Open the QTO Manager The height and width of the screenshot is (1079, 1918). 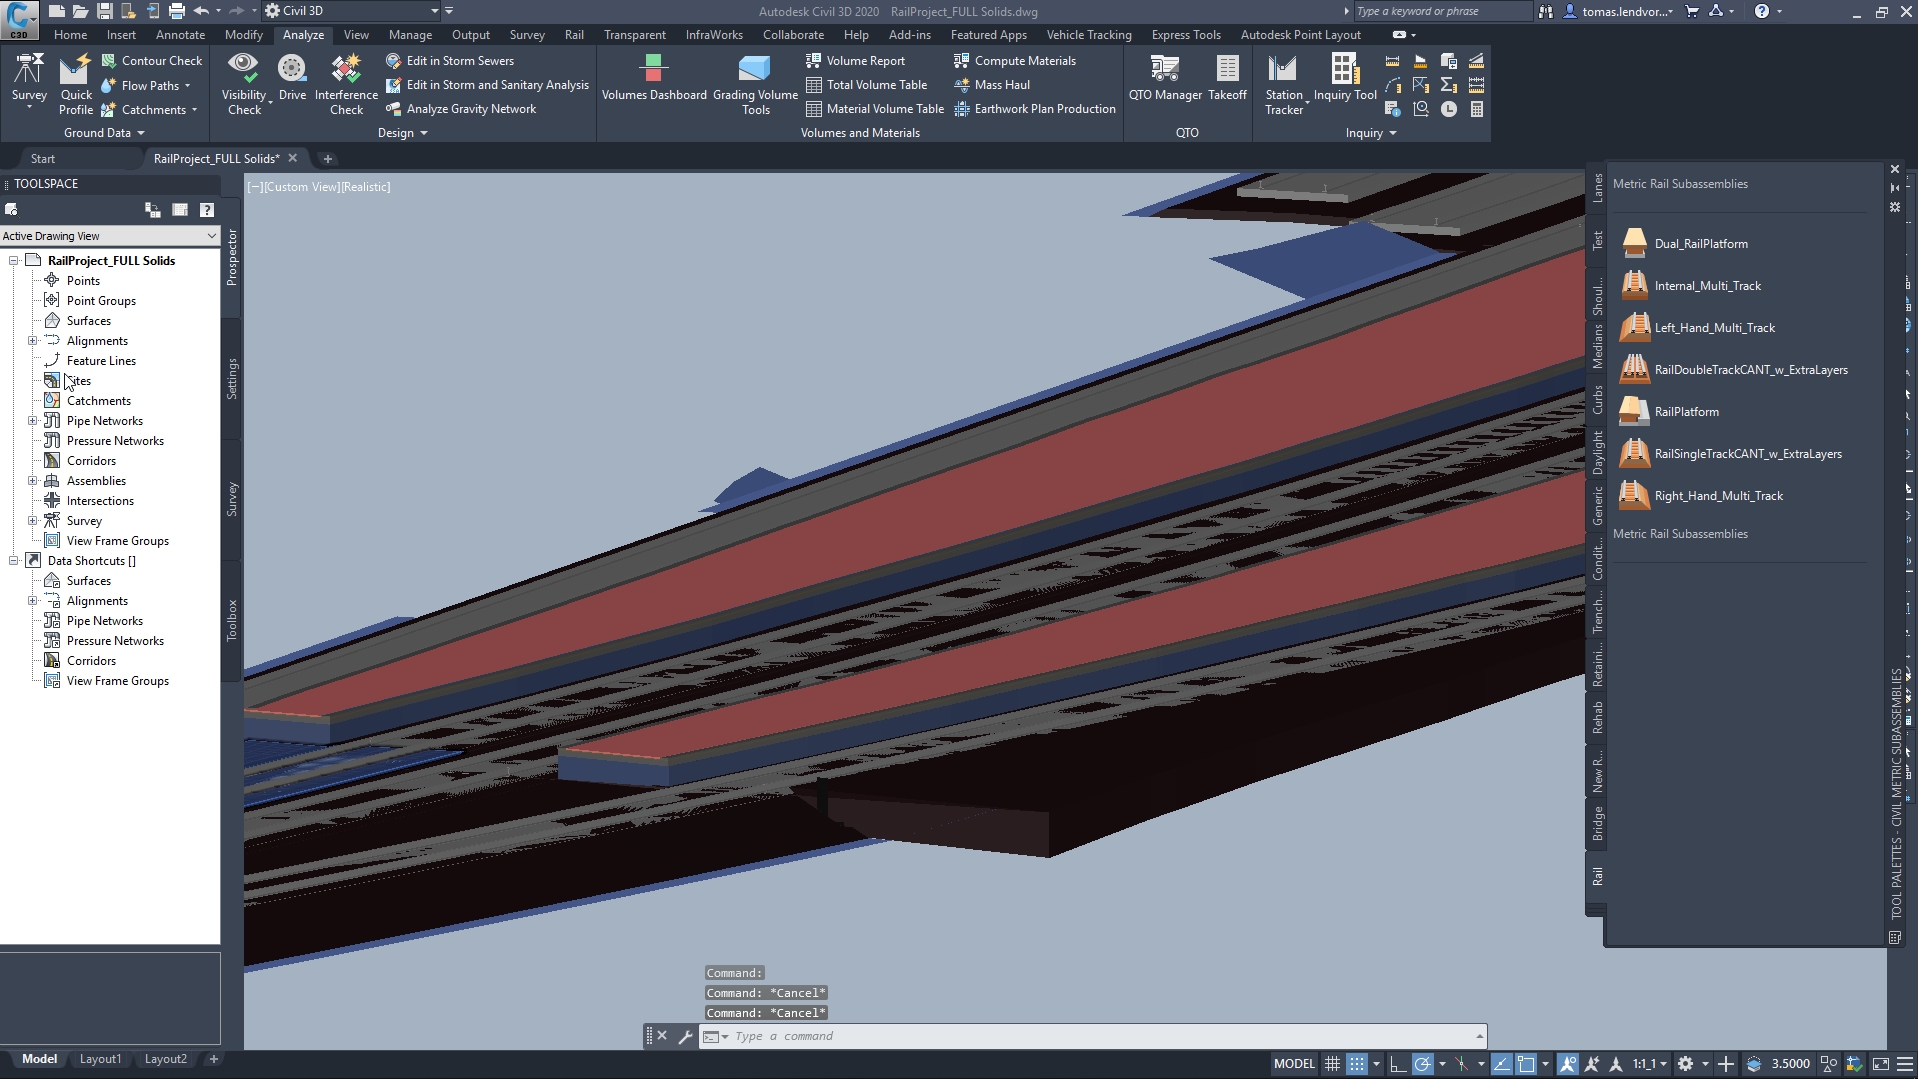click(x=1165, y=78)
